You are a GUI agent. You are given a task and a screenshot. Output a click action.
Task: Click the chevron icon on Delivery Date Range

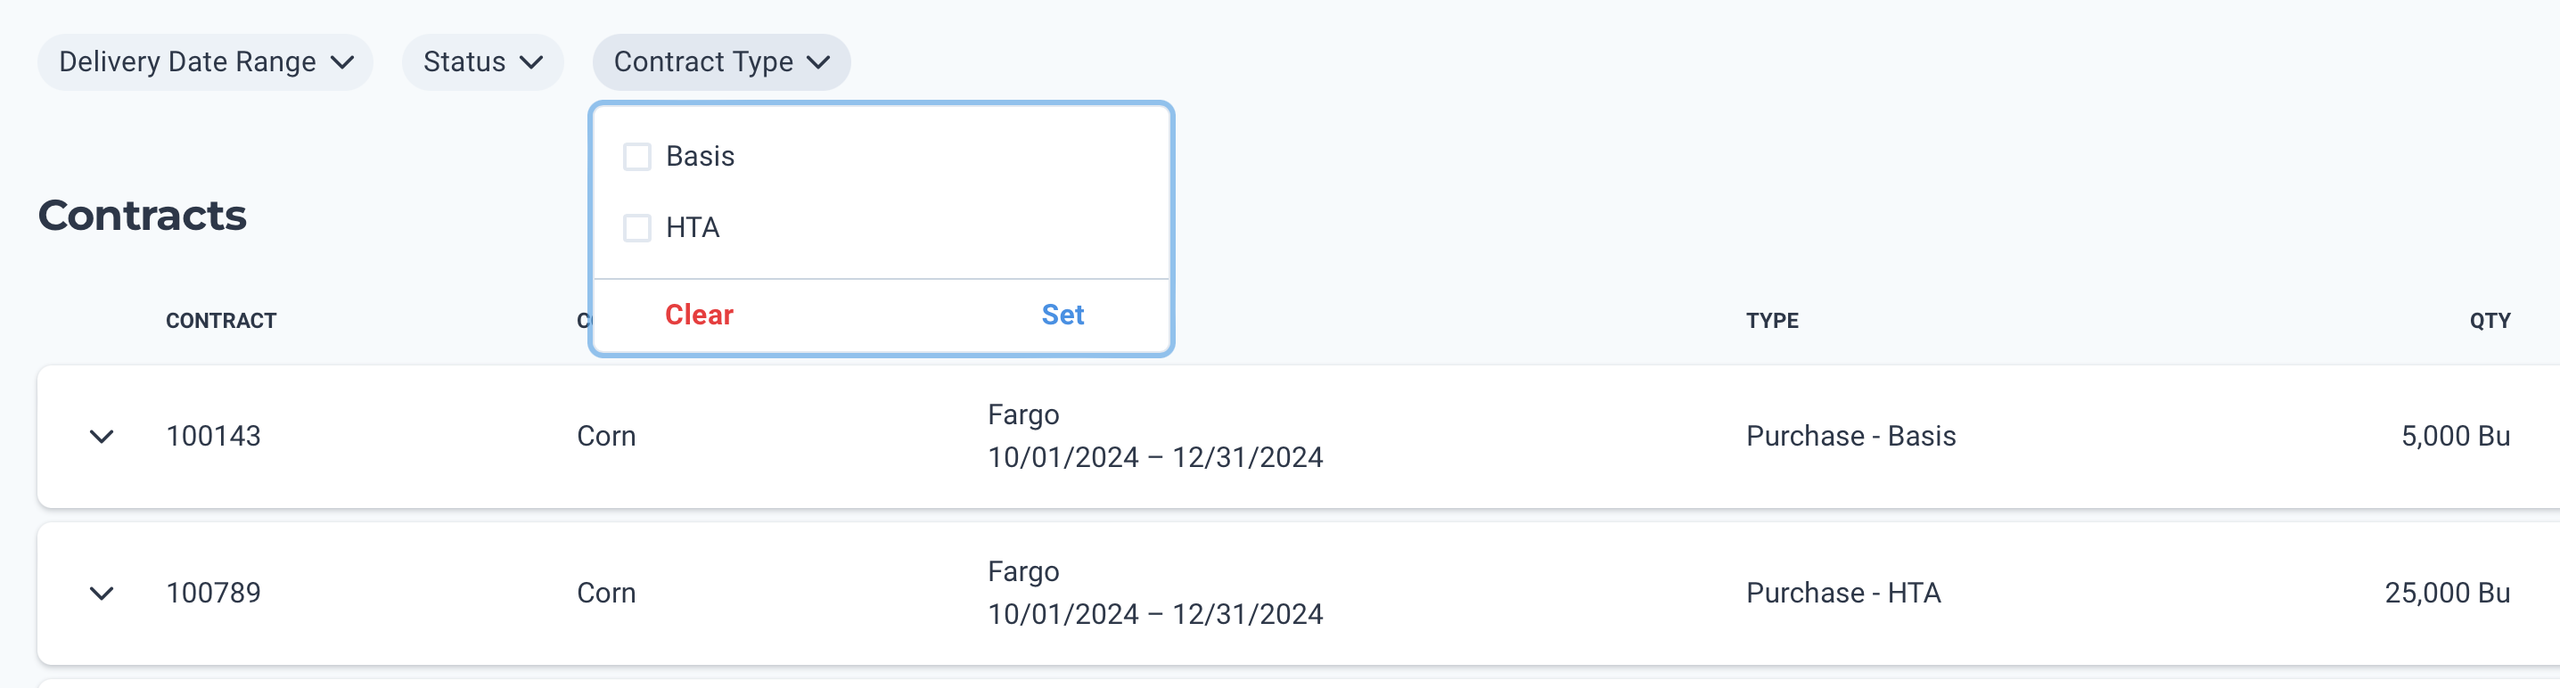click(x=344, y=62)
